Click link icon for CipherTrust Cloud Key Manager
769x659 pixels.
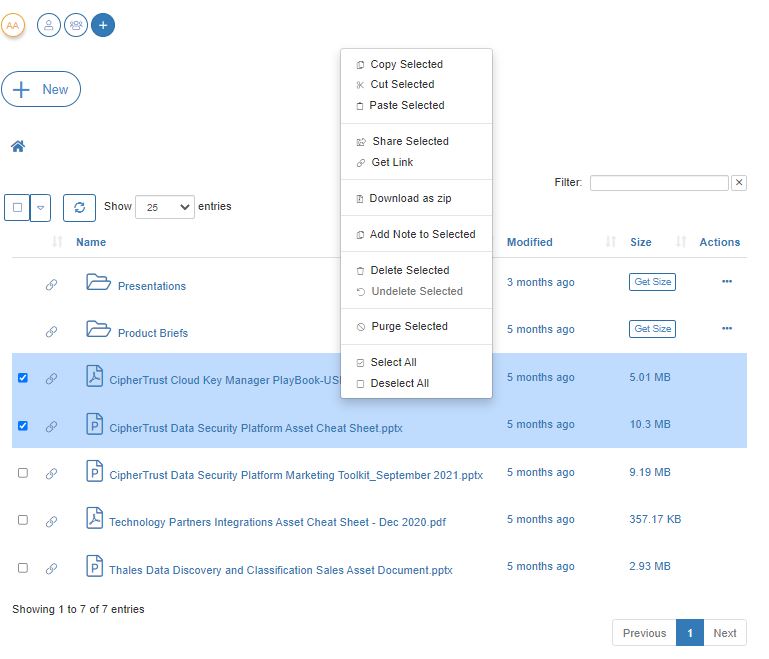pos(51,379)
